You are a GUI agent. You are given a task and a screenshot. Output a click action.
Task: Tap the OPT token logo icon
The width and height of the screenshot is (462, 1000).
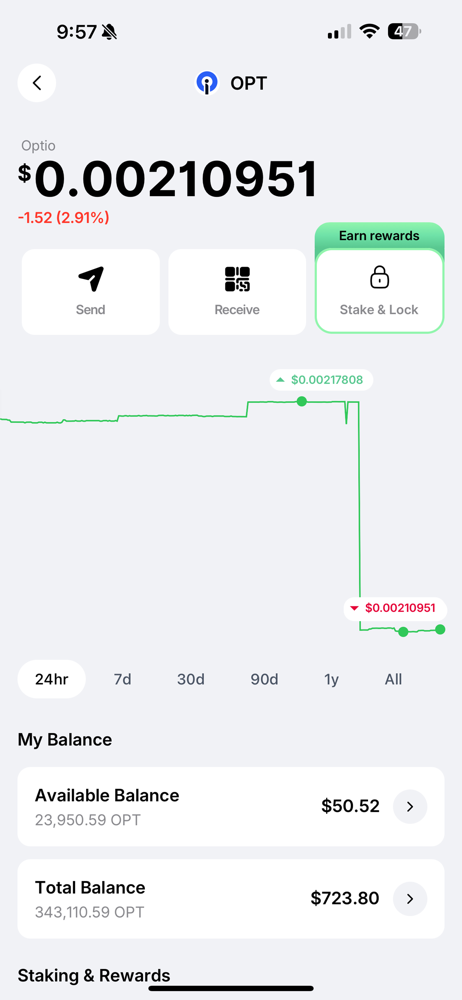pyautogui.click(x=207, y=83)
